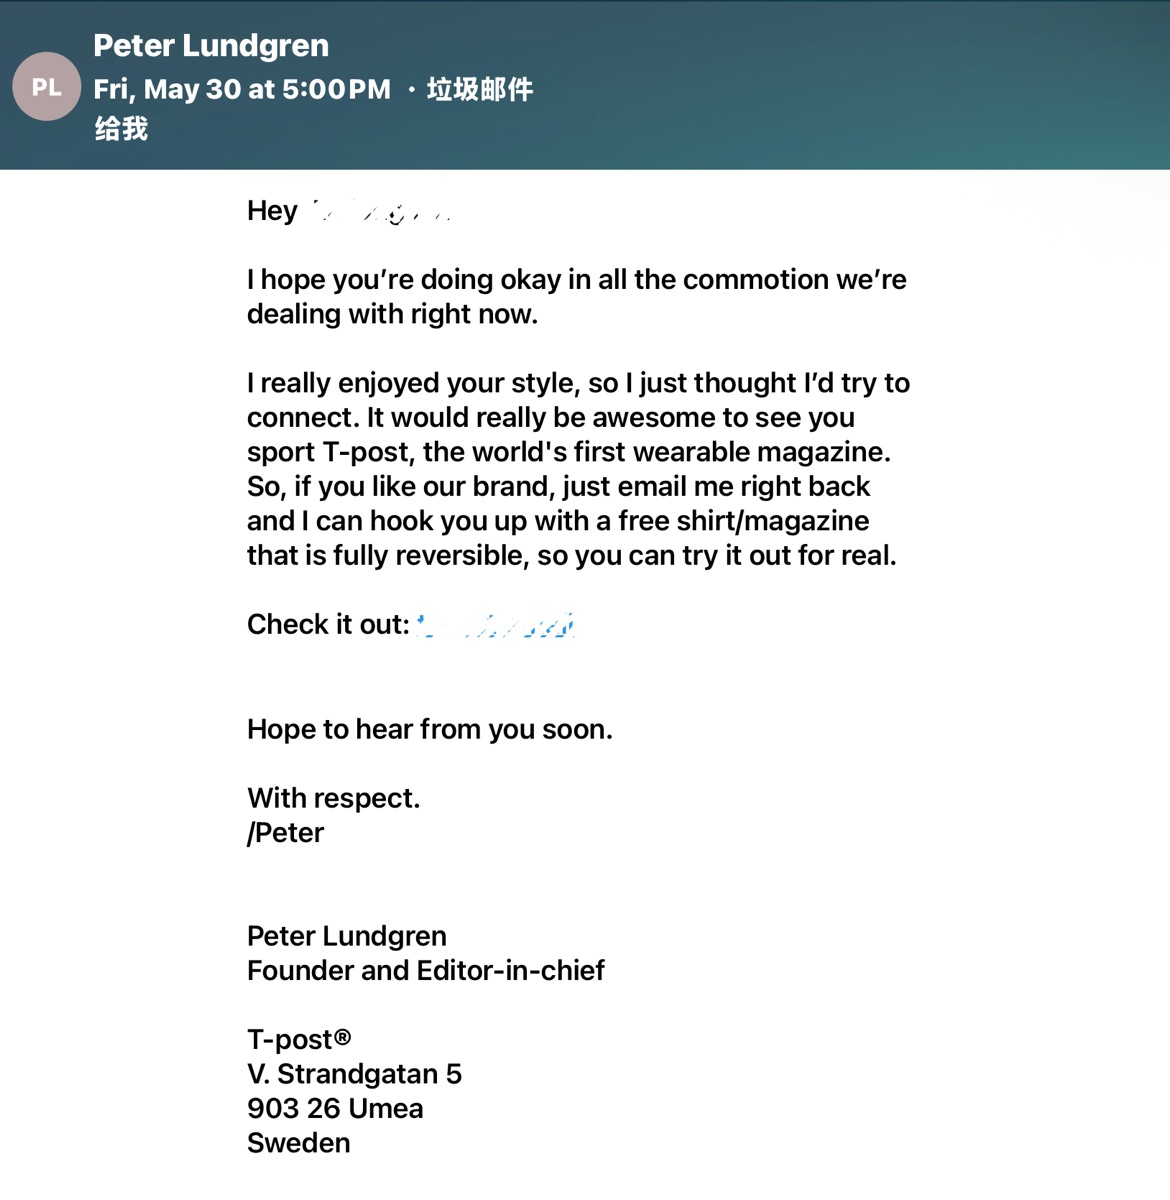Click the date Fri, May 30 at 5:00 PM

242,89
